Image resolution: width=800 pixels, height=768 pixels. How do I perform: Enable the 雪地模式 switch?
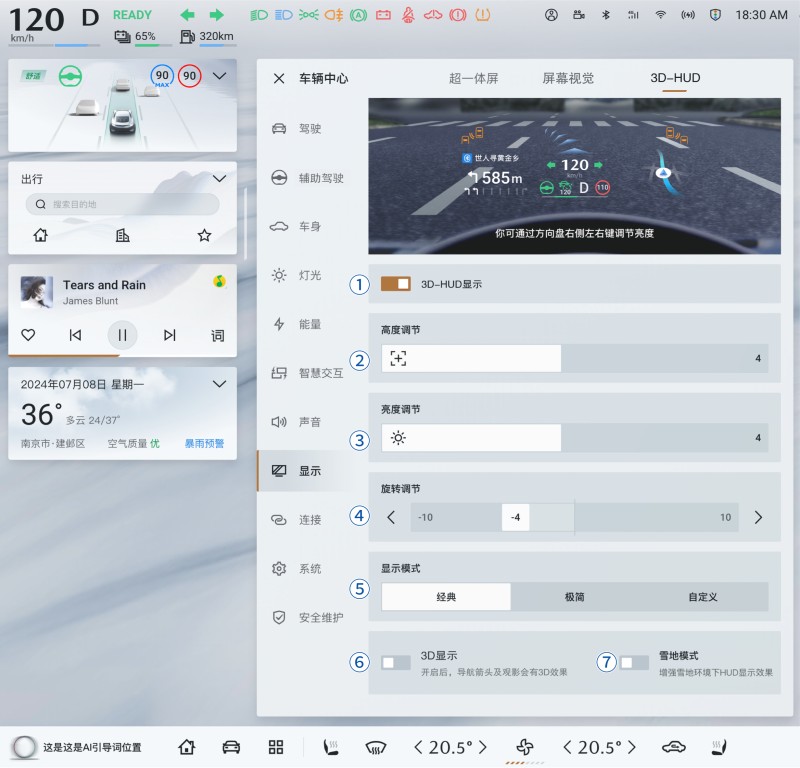634,662
